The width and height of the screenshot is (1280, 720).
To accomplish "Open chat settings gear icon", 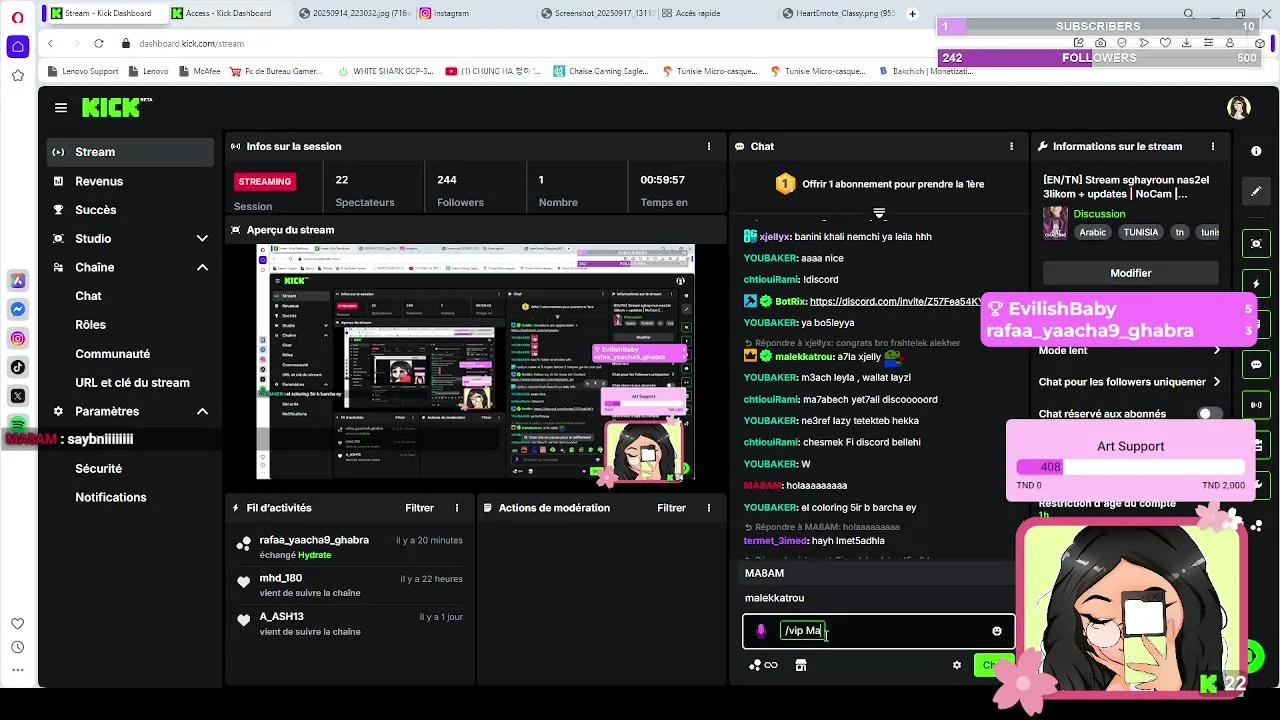I will pyautogui.click(x=956, y=665).
